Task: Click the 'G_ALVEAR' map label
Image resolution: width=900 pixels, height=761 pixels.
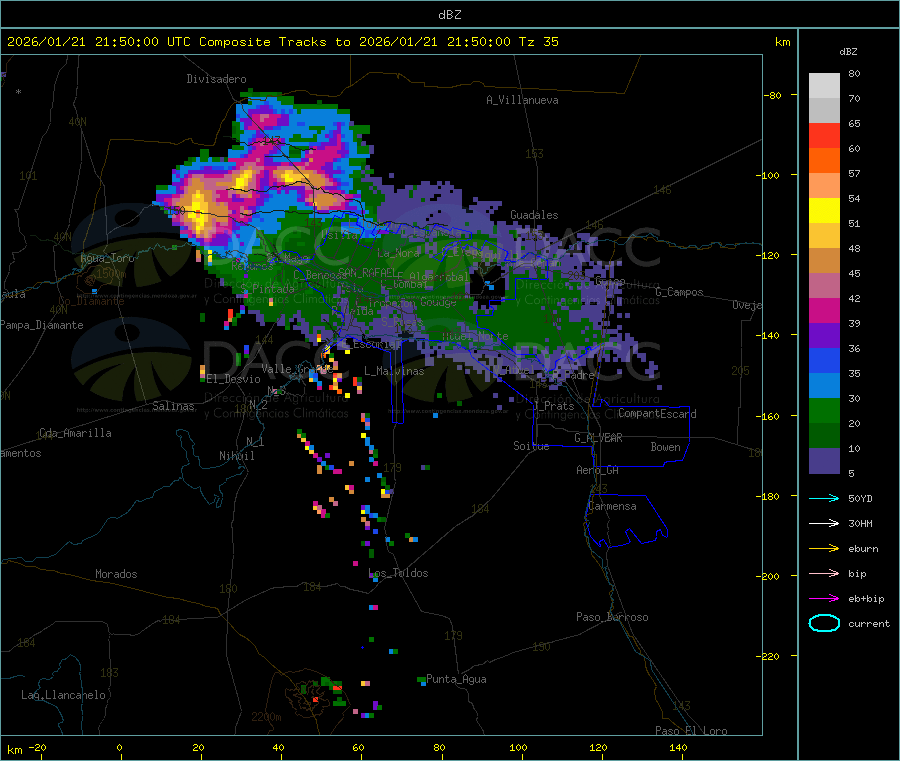Action: tap(598, 438)
